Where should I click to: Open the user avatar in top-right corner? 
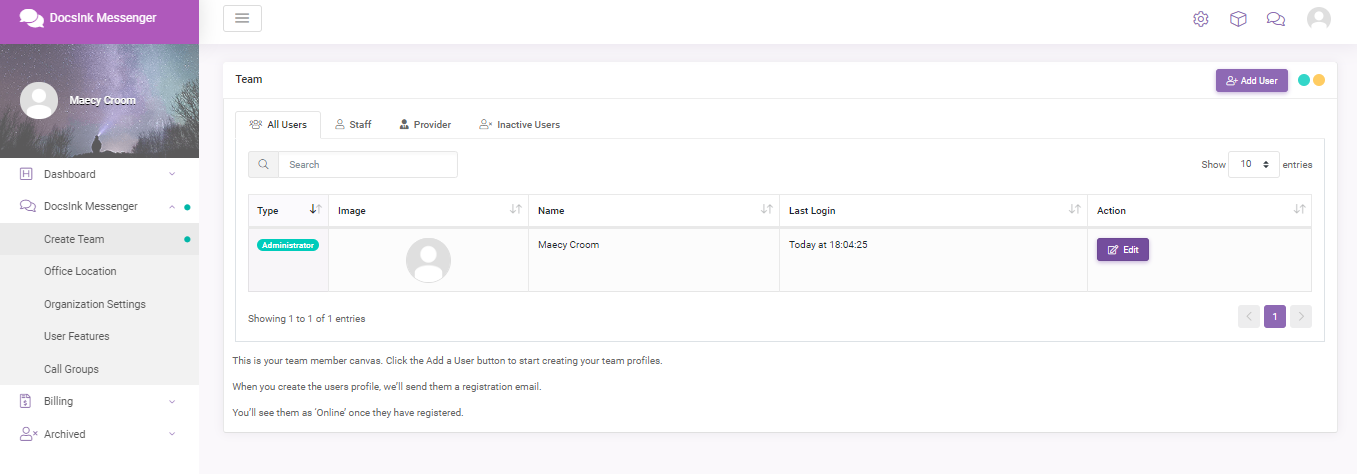coord(1319,19)
